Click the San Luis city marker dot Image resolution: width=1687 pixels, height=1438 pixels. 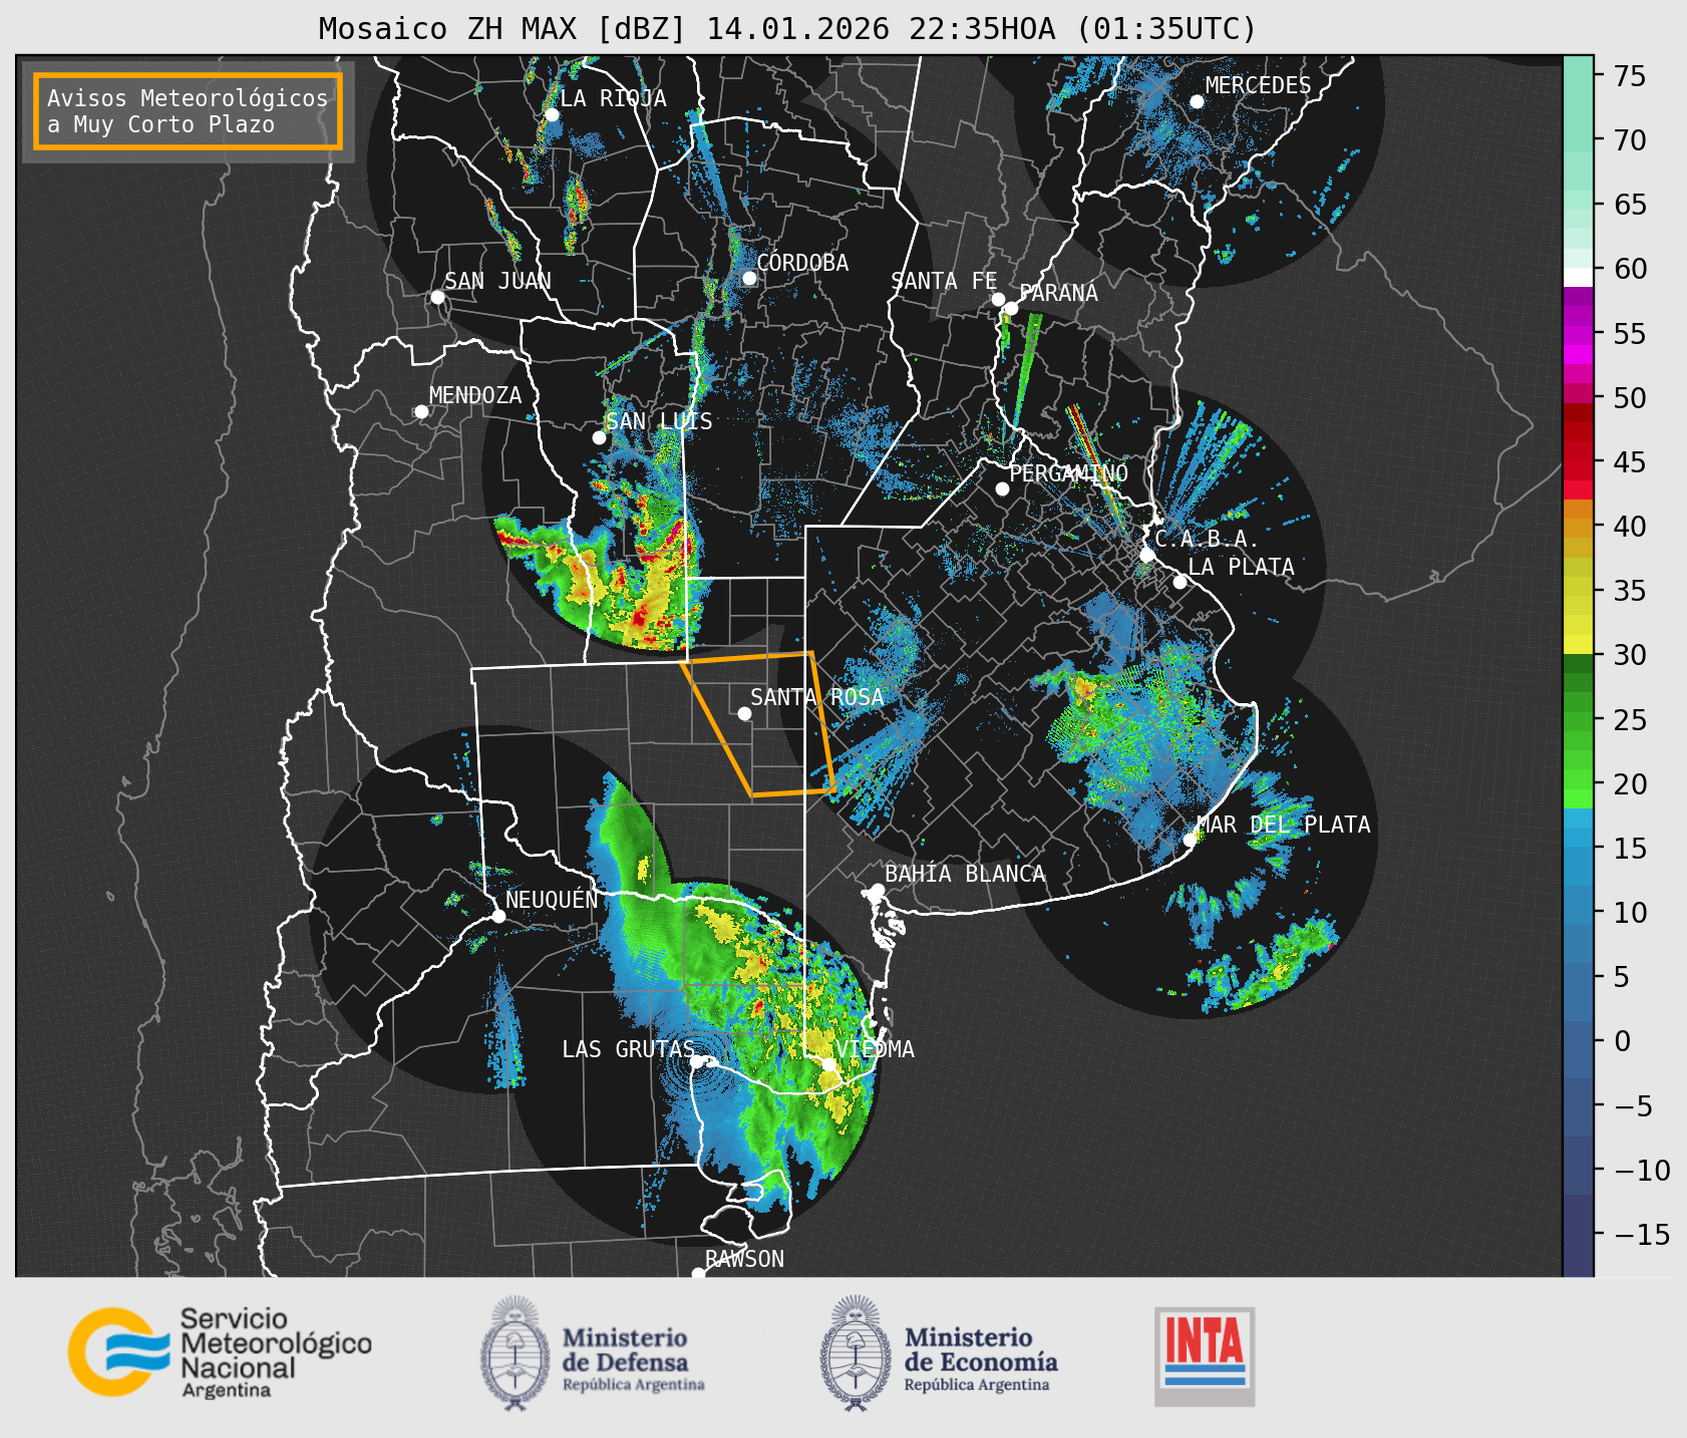599,437
